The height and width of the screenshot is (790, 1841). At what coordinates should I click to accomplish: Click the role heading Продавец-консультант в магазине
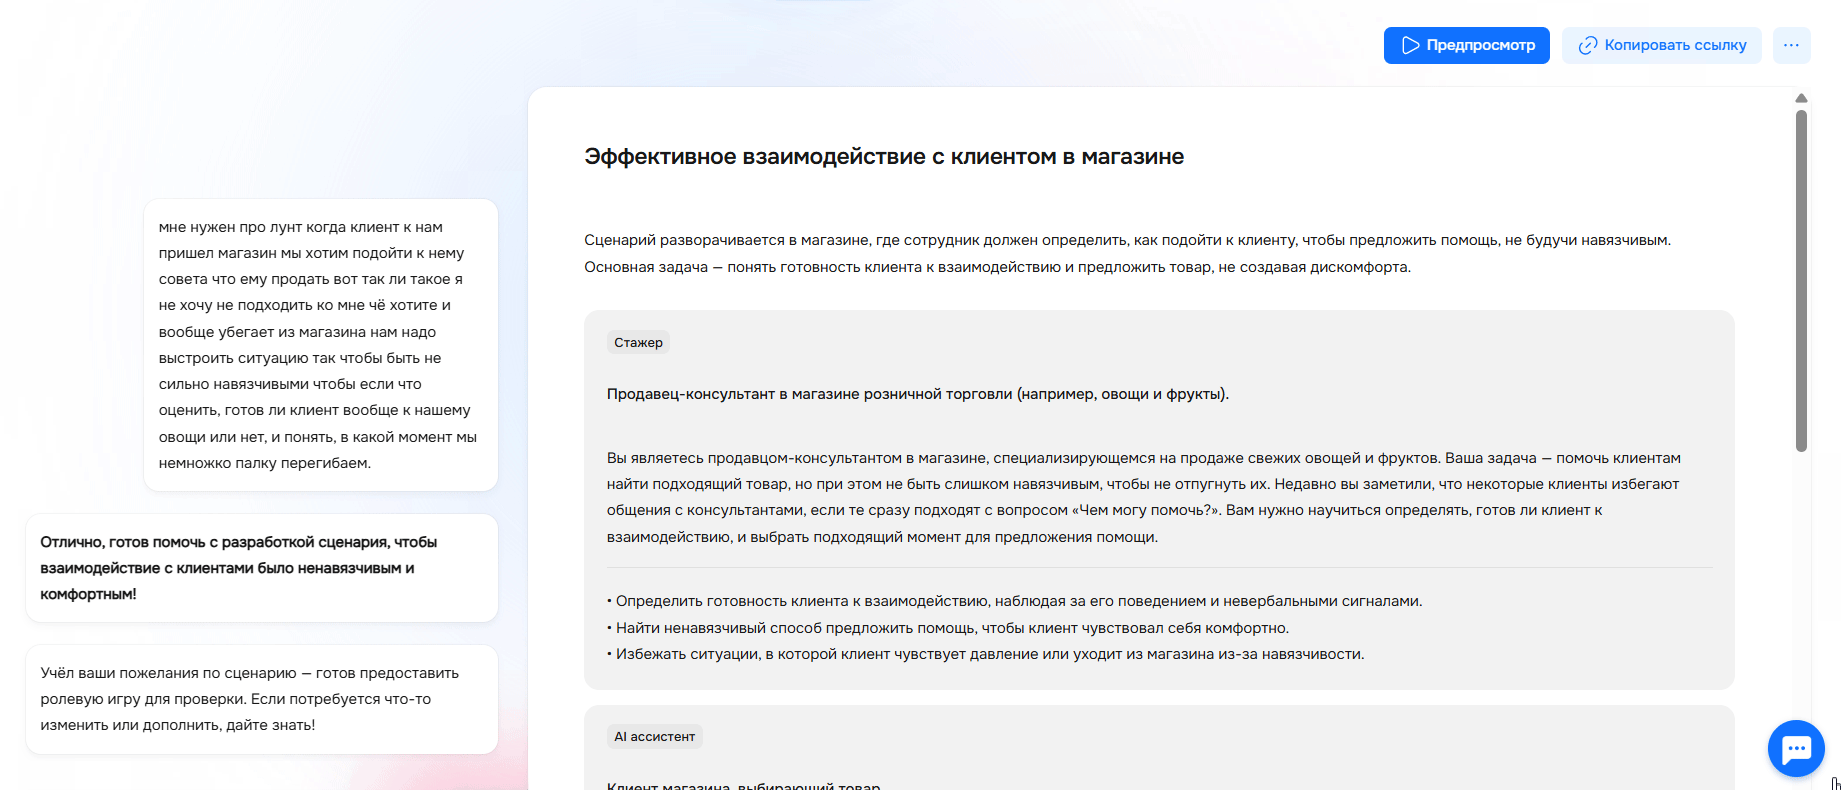point(917,394)
